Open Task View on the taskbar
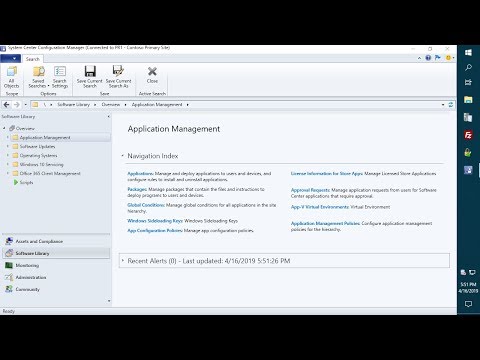Image resolution: width=480 pixels, height=360 pixels. click(x=468, y=82)
